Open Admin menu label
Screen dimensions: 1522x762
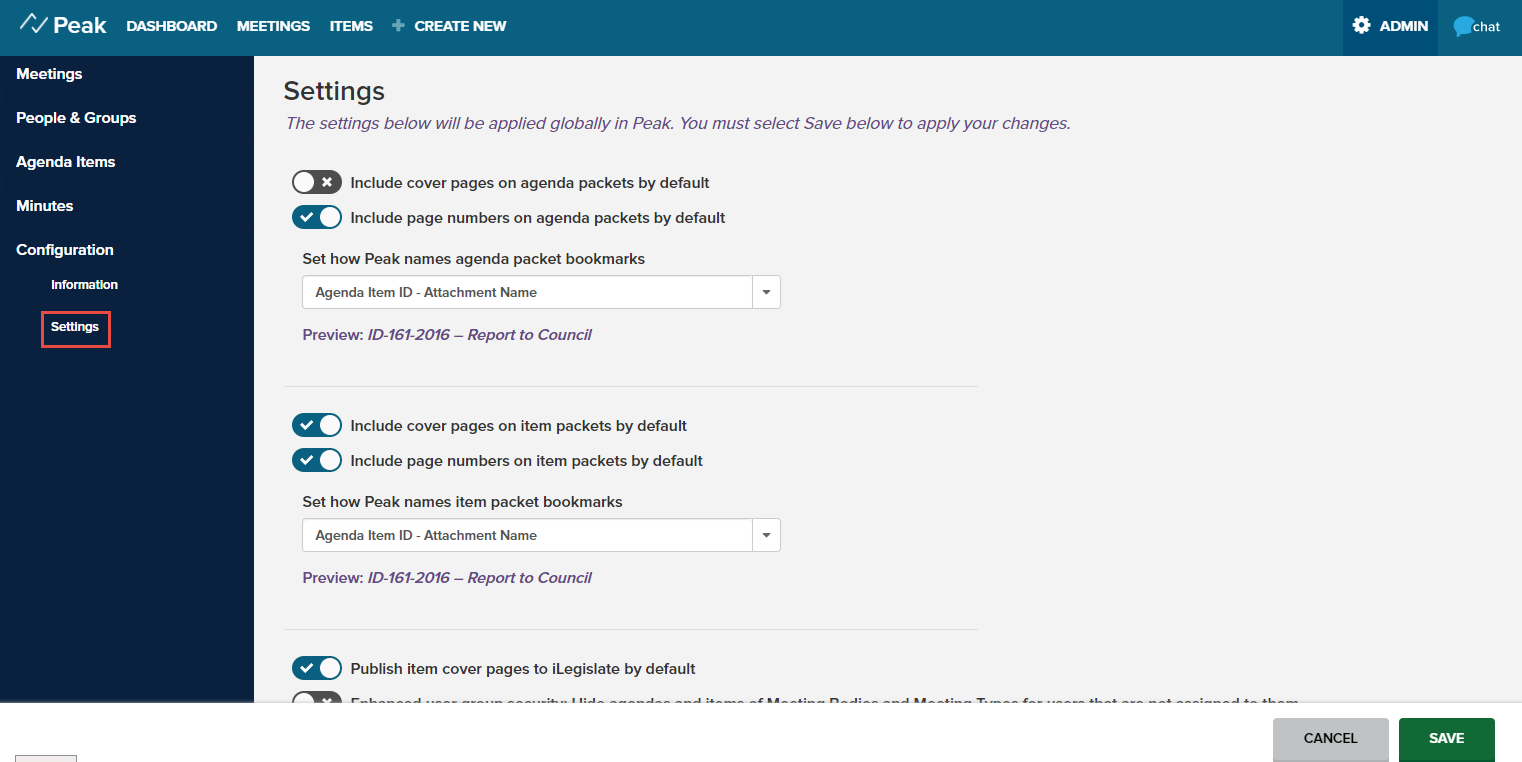click(1404, 26)
